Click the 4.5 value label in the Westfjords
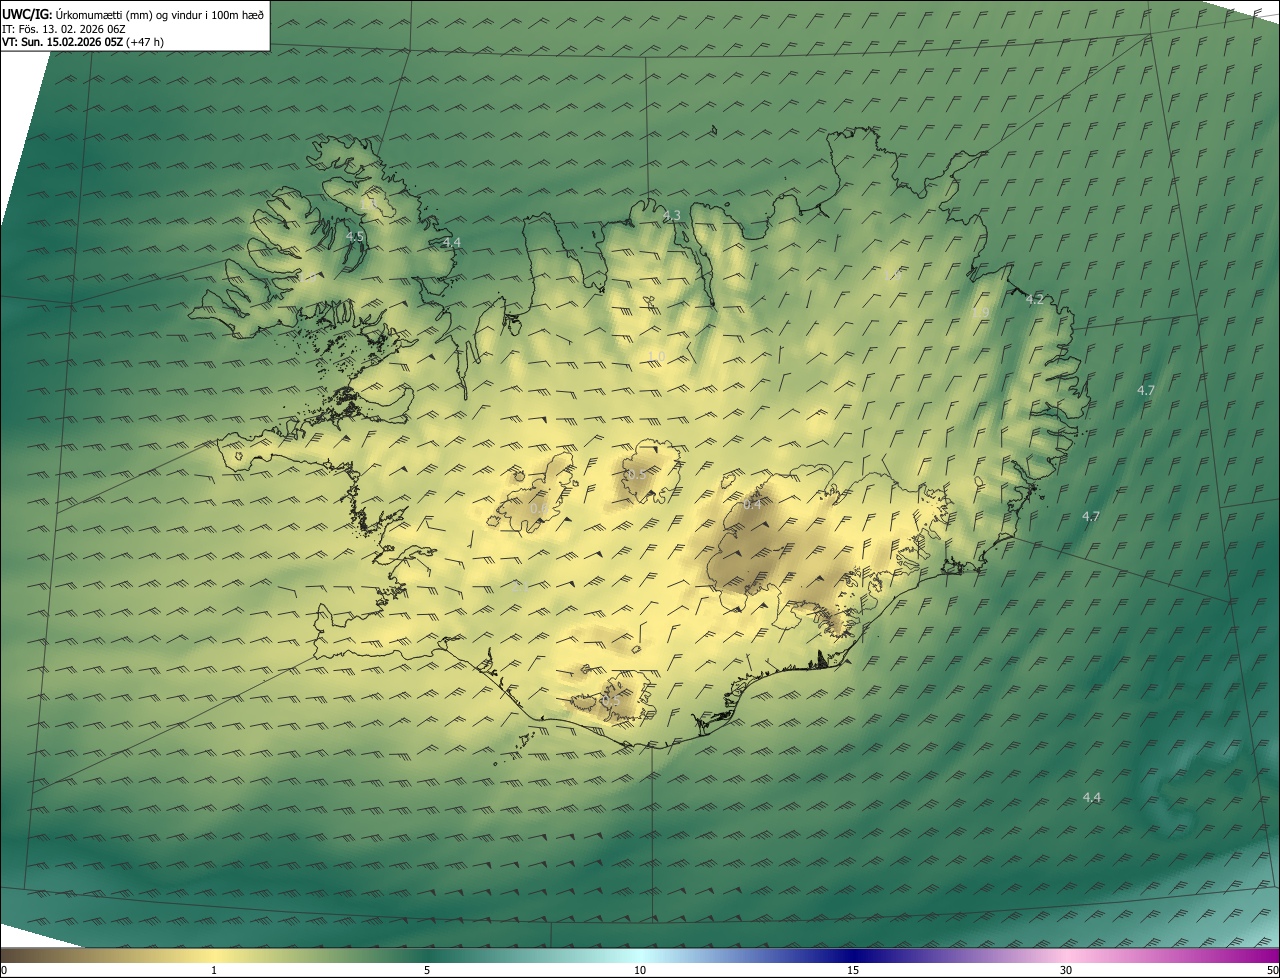Viewport: 1280px width, 978px height. pyautogui.click(x=355, y=237)
